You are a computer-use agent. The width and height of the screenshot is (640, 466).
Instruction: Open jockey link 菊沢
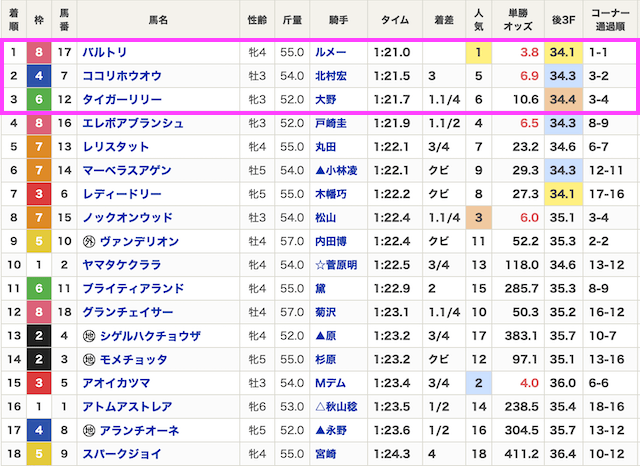click(326, 313)
